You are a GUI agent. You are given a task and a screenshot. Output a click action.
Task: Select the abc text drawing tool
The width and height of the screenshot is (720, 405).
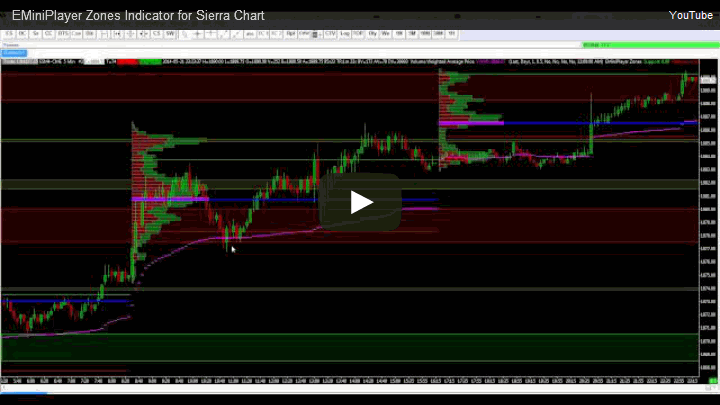250,34
